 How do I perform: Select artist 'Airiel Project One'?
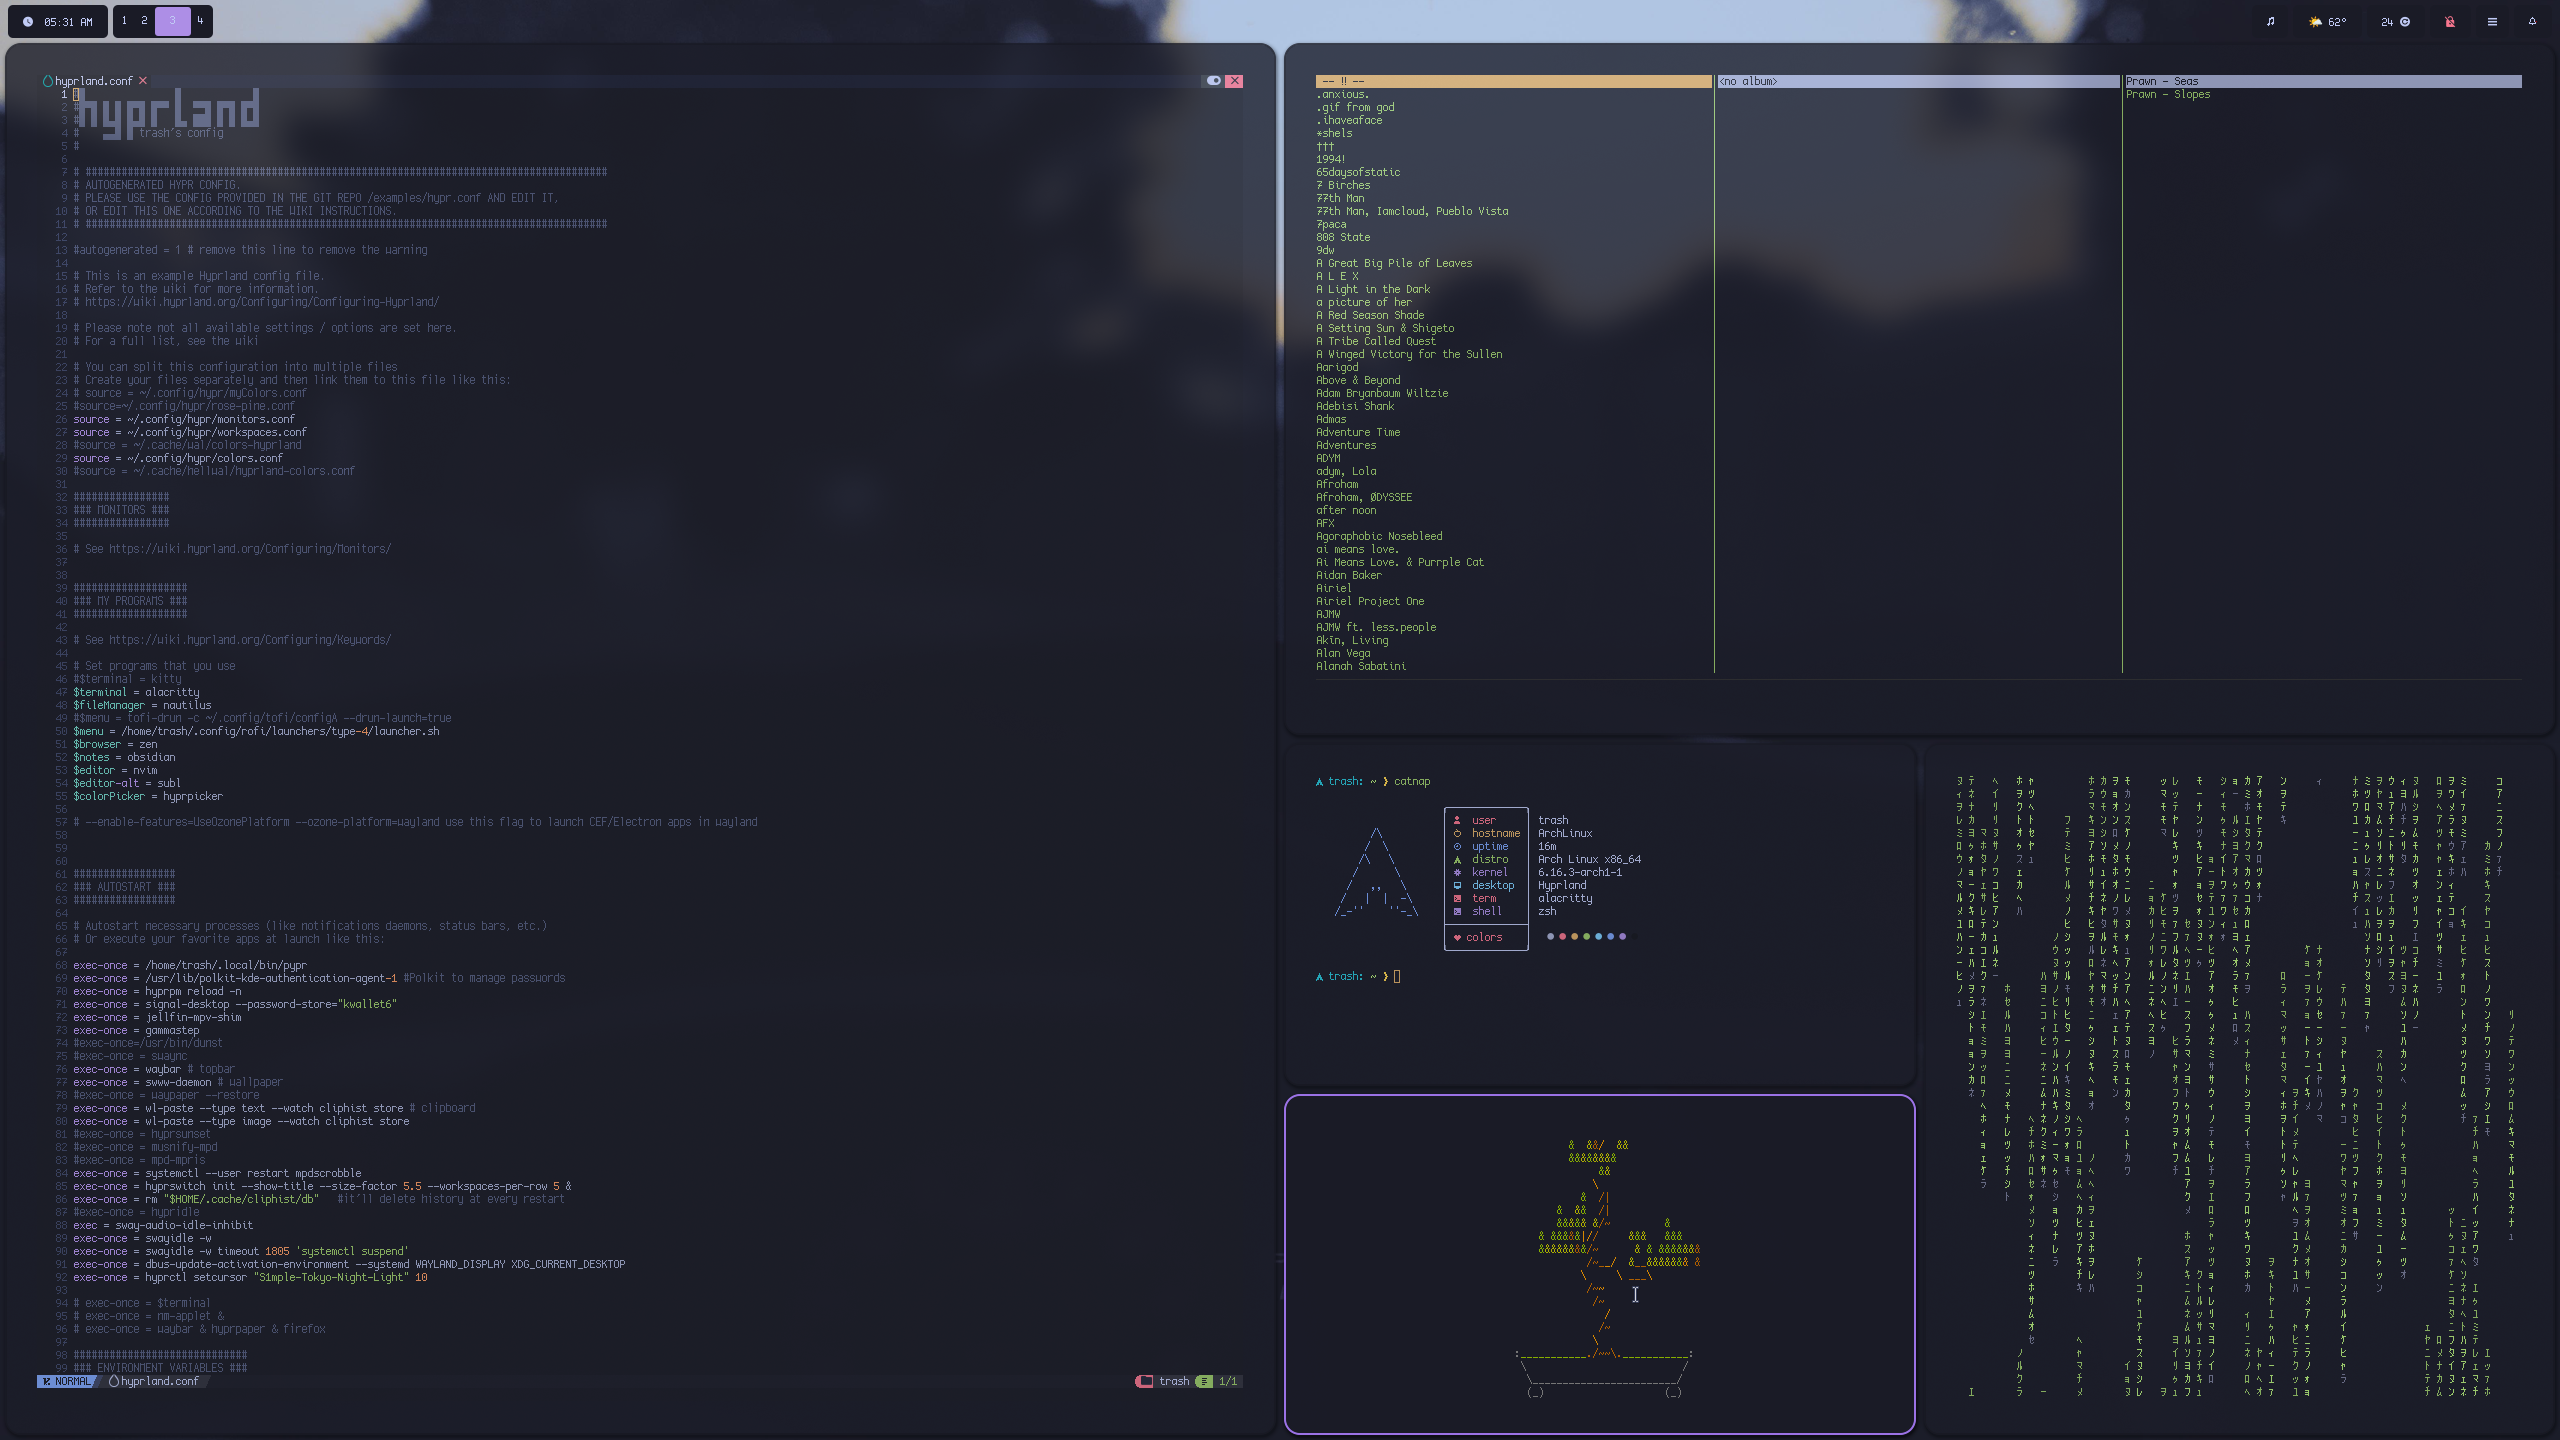[x=1370, y=601]
